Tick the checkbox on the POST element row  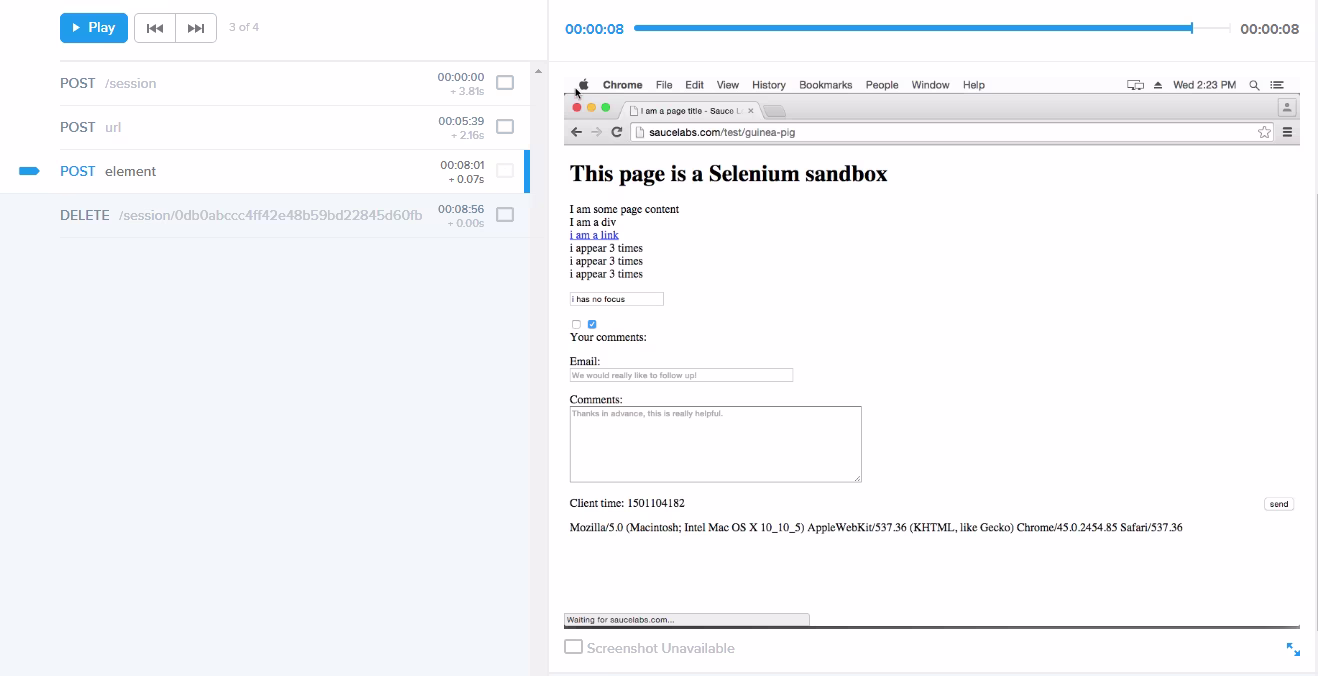(x=505, y=171)
